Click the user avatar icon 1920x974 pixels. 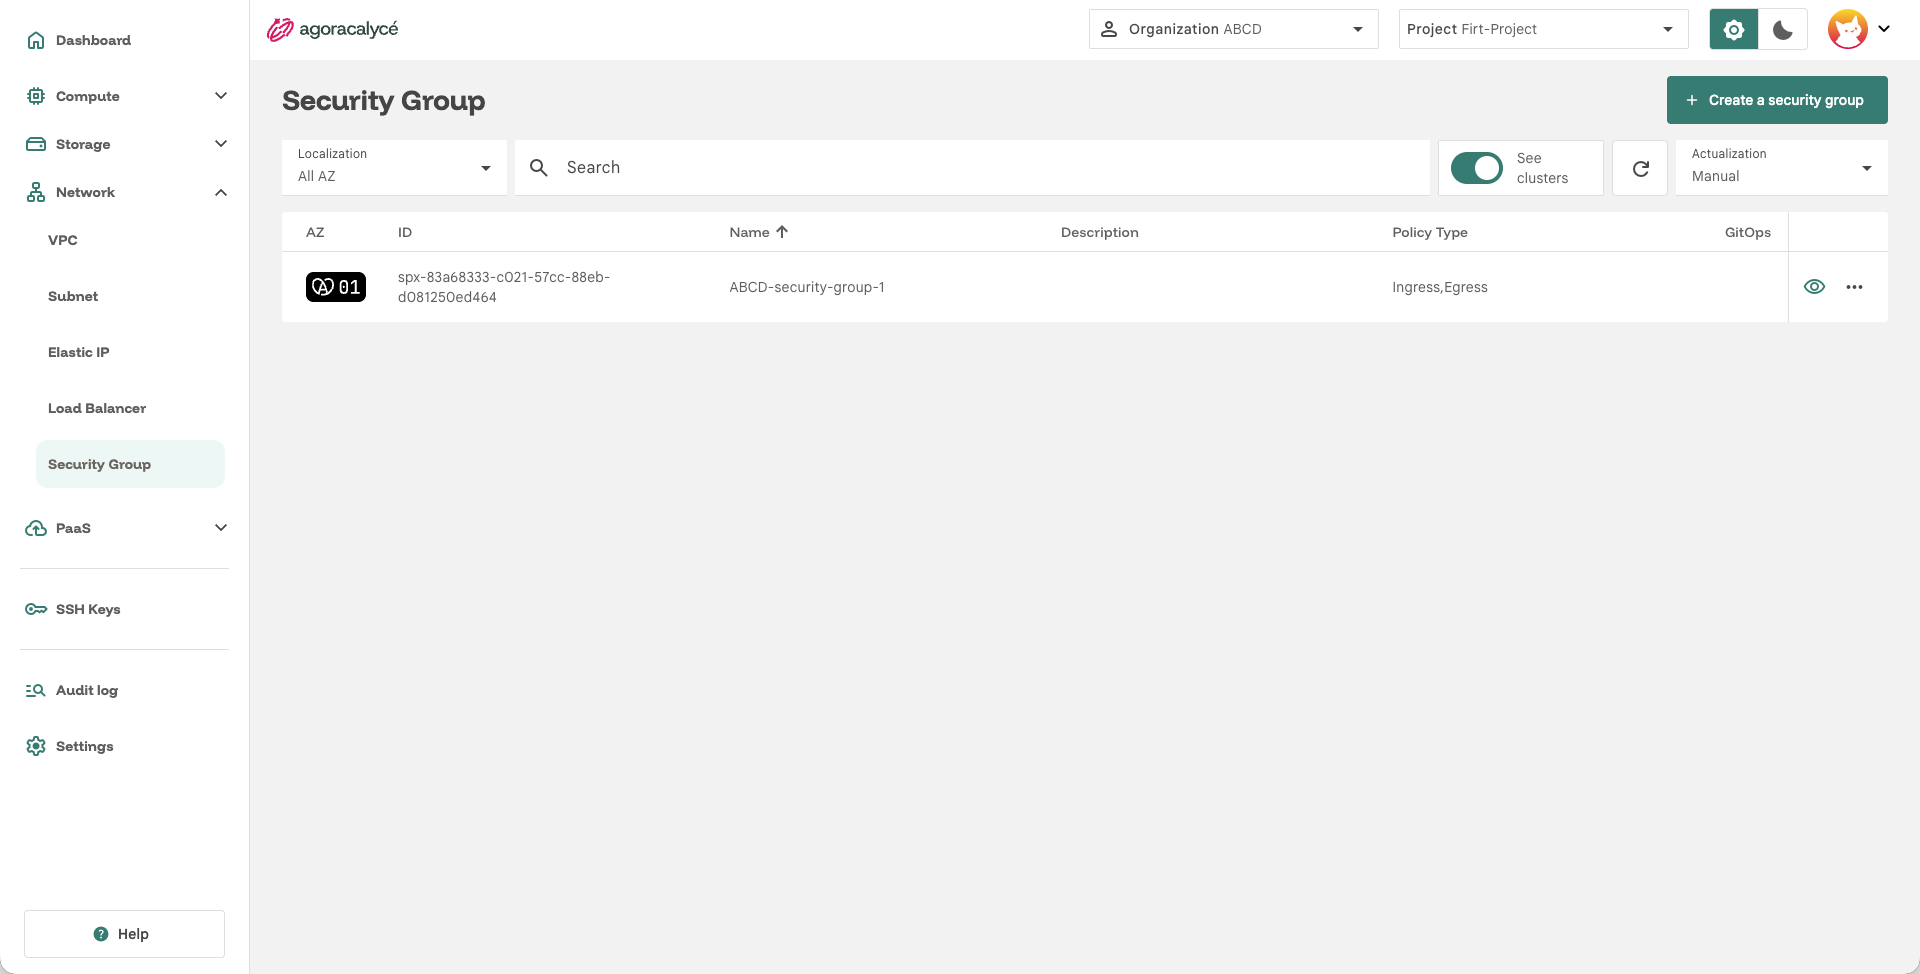click(x=1847, y=29)
